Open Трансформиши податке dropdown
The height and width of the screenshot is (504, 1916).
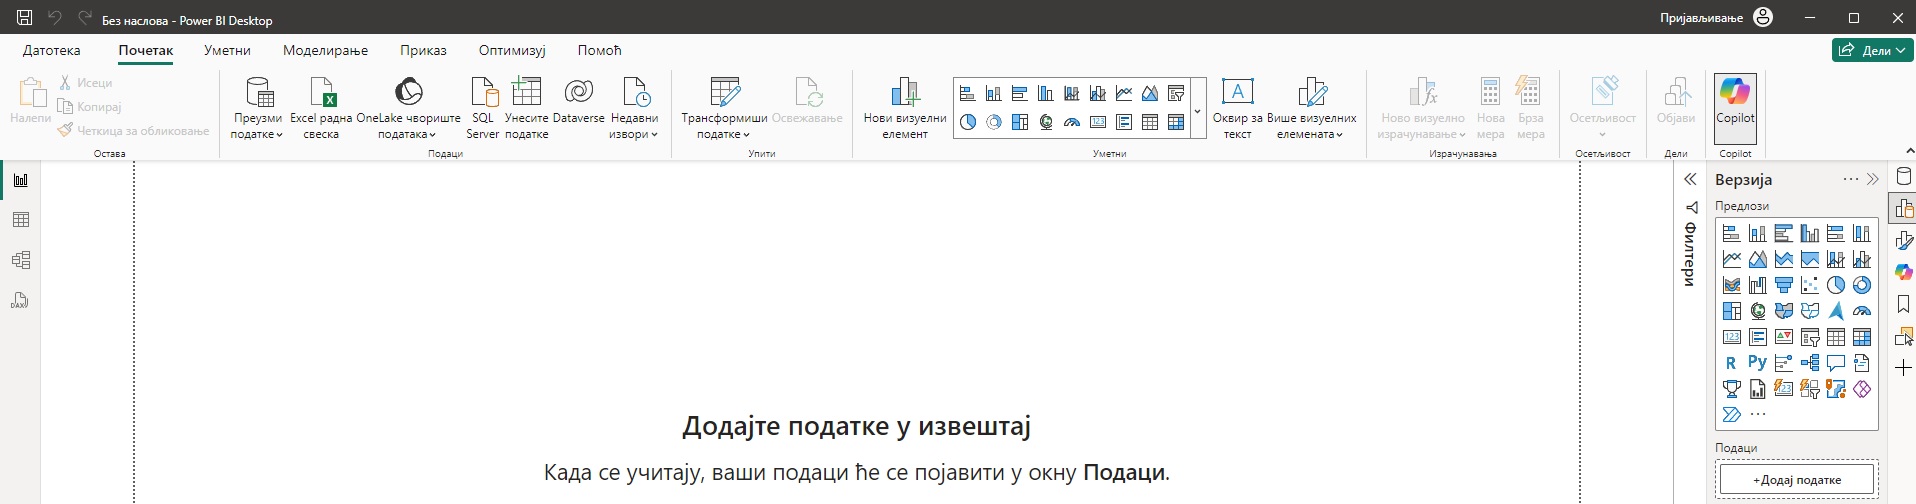point(723,134)
